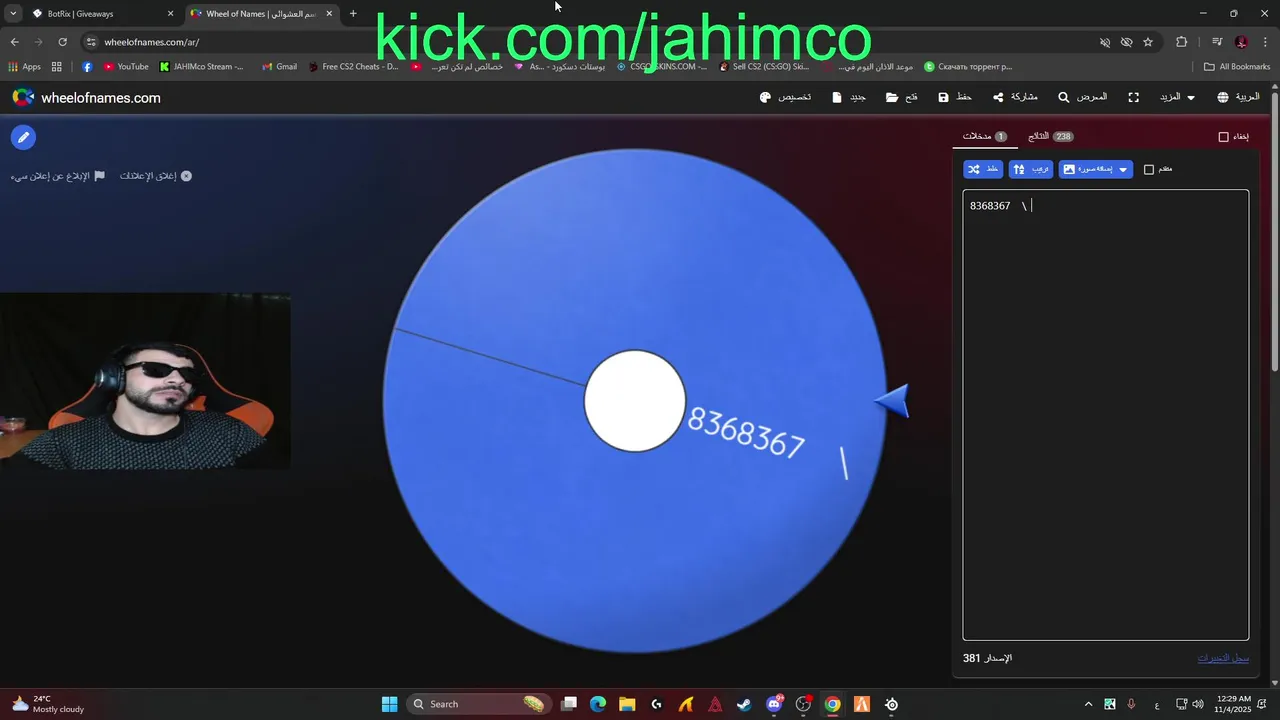The width and height of the screenshot is (1280, 720).
Task: Show hidden system tray icons
Action: (1088, 704)
